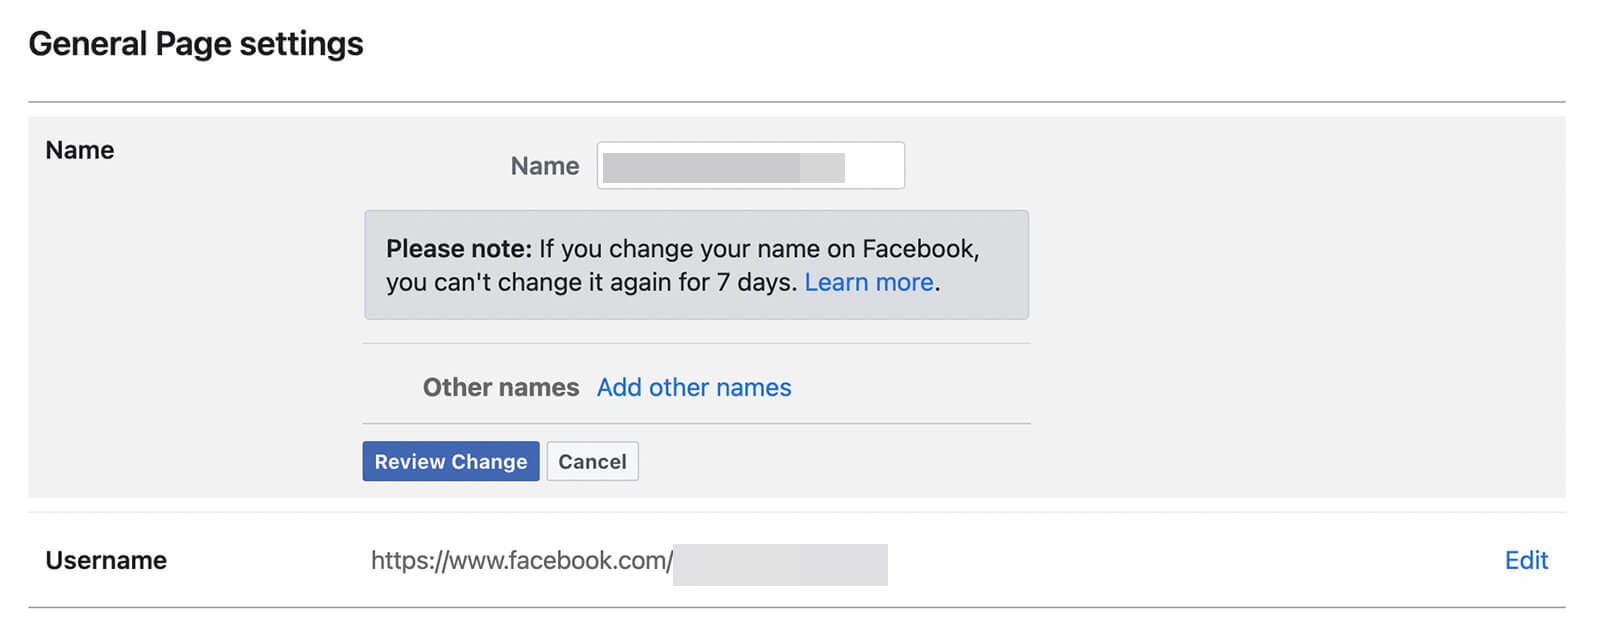Click the Other names label

500,387
